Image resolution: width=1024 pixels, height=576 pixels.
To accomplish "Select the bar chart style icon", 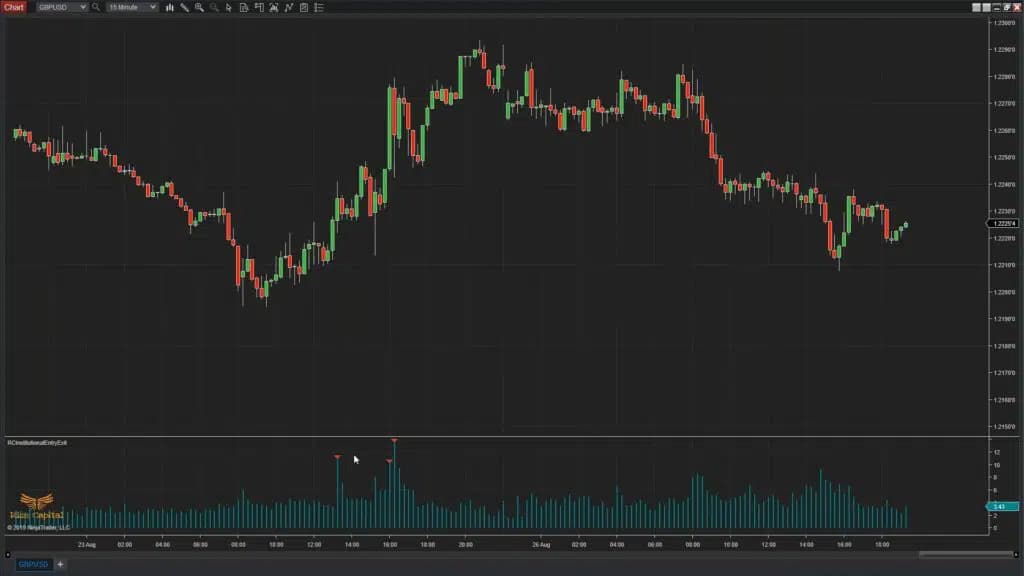I will 170,8.
